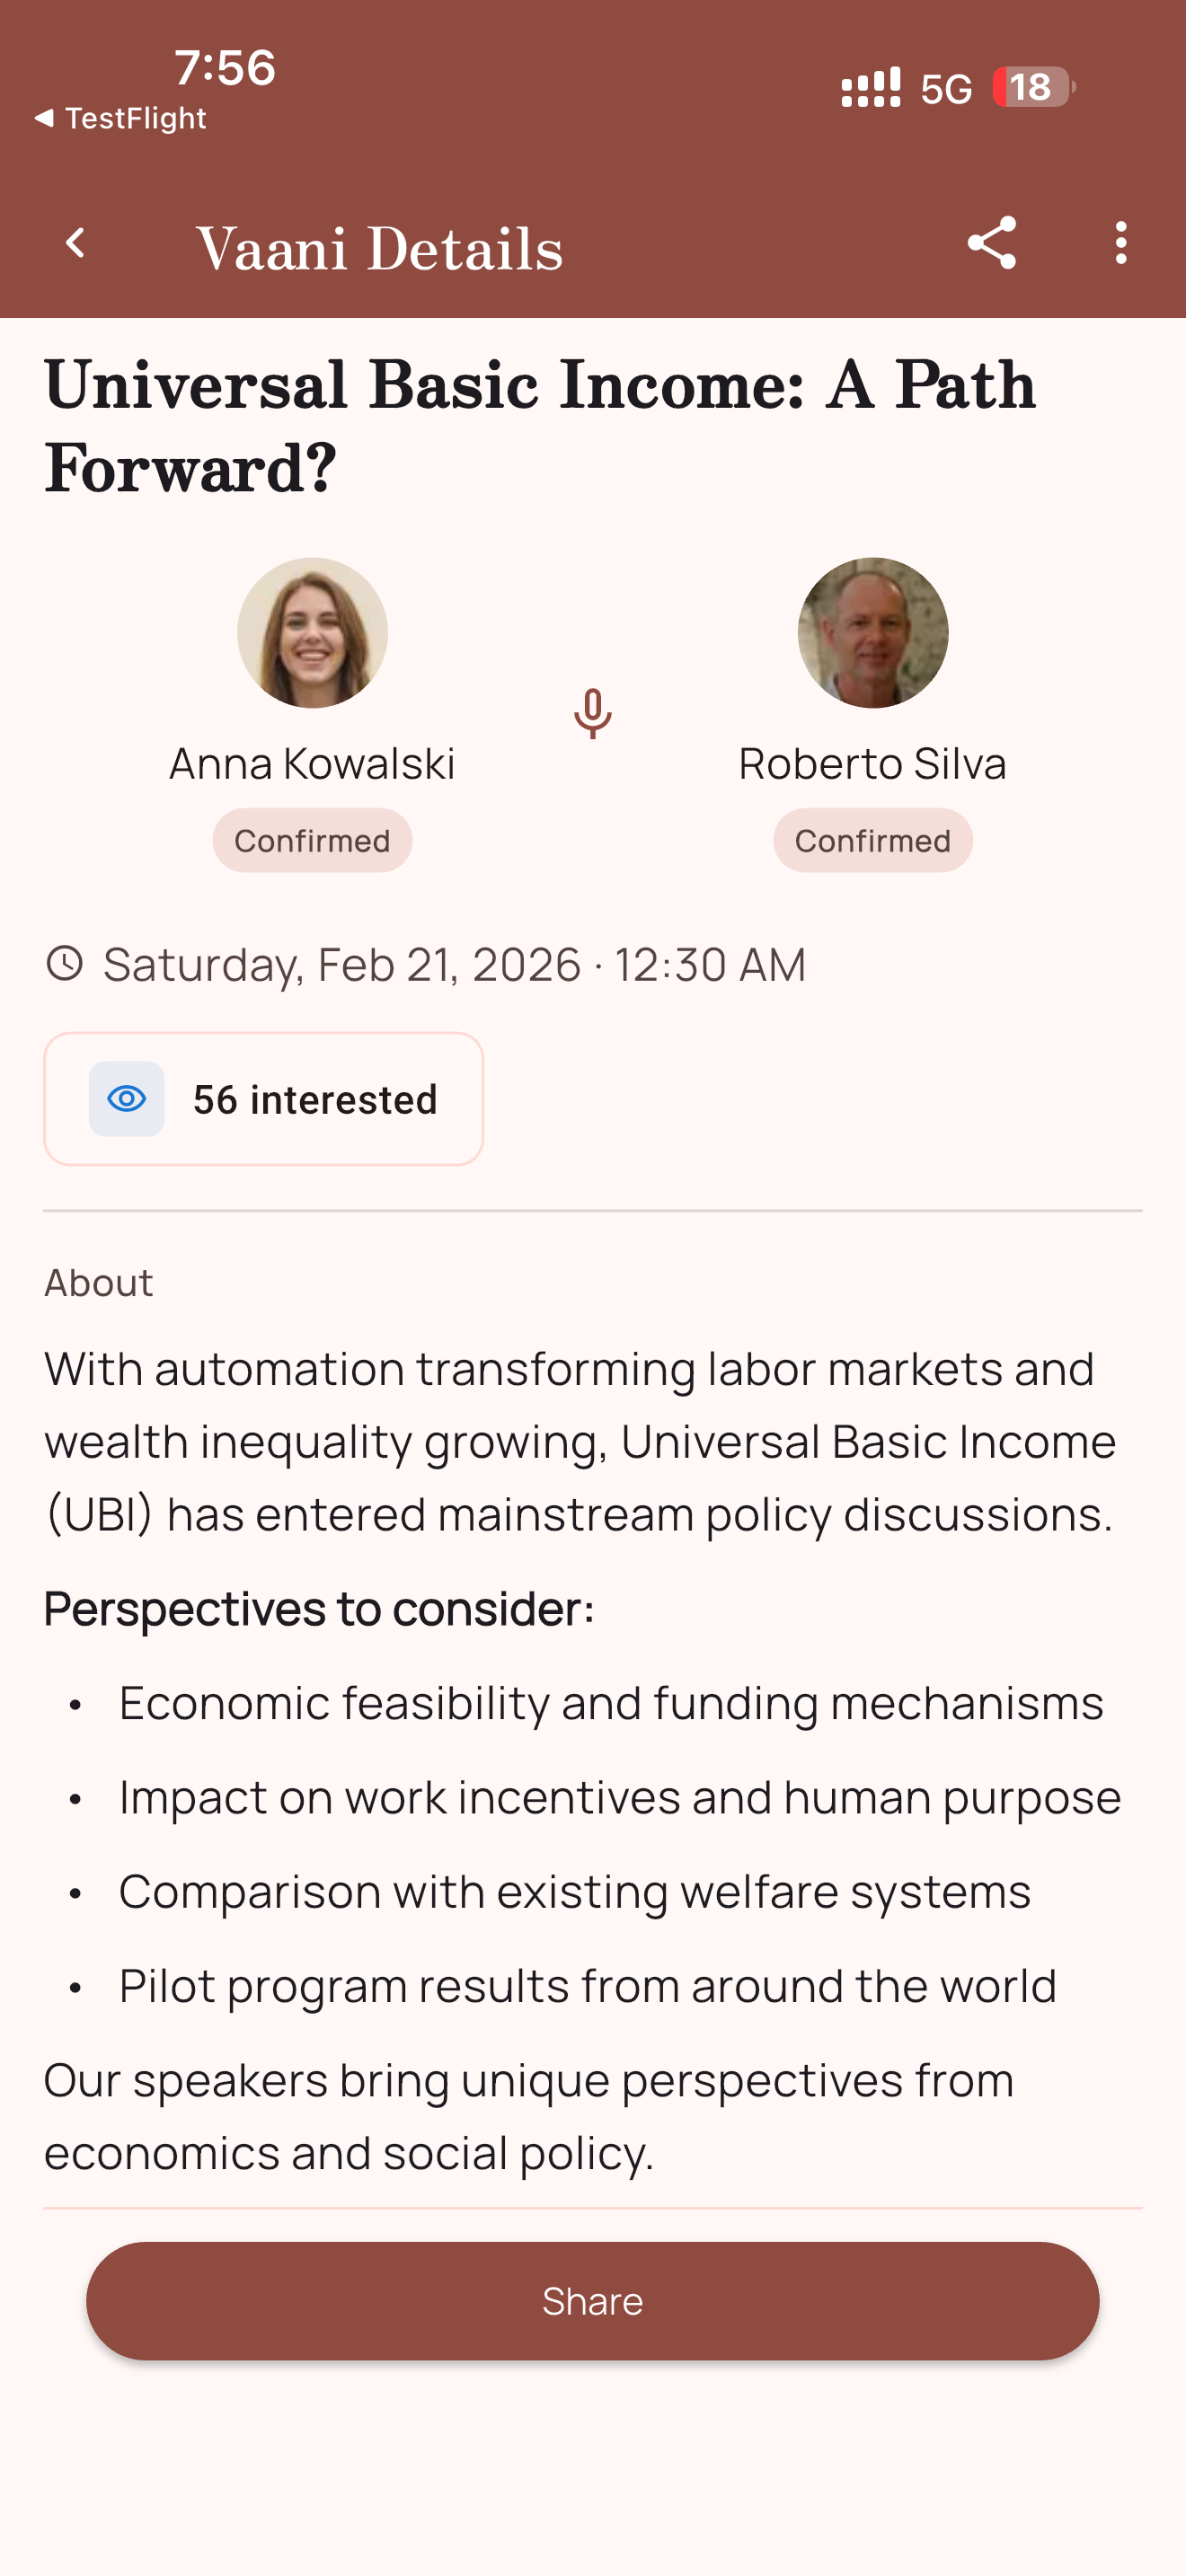Tap the clock icon beside the date

65,963
